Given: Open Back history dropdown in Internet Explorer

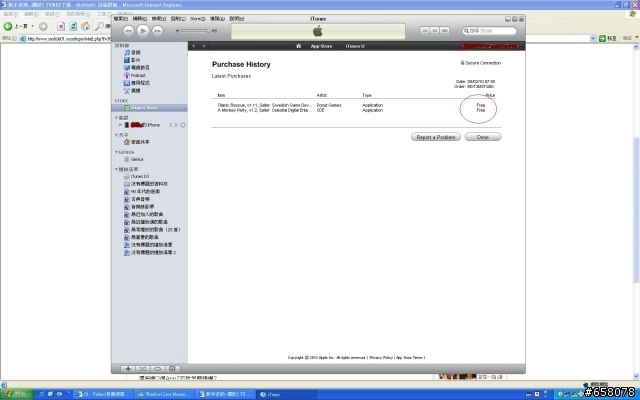Looking at the screenshot, I should (32, 27).
